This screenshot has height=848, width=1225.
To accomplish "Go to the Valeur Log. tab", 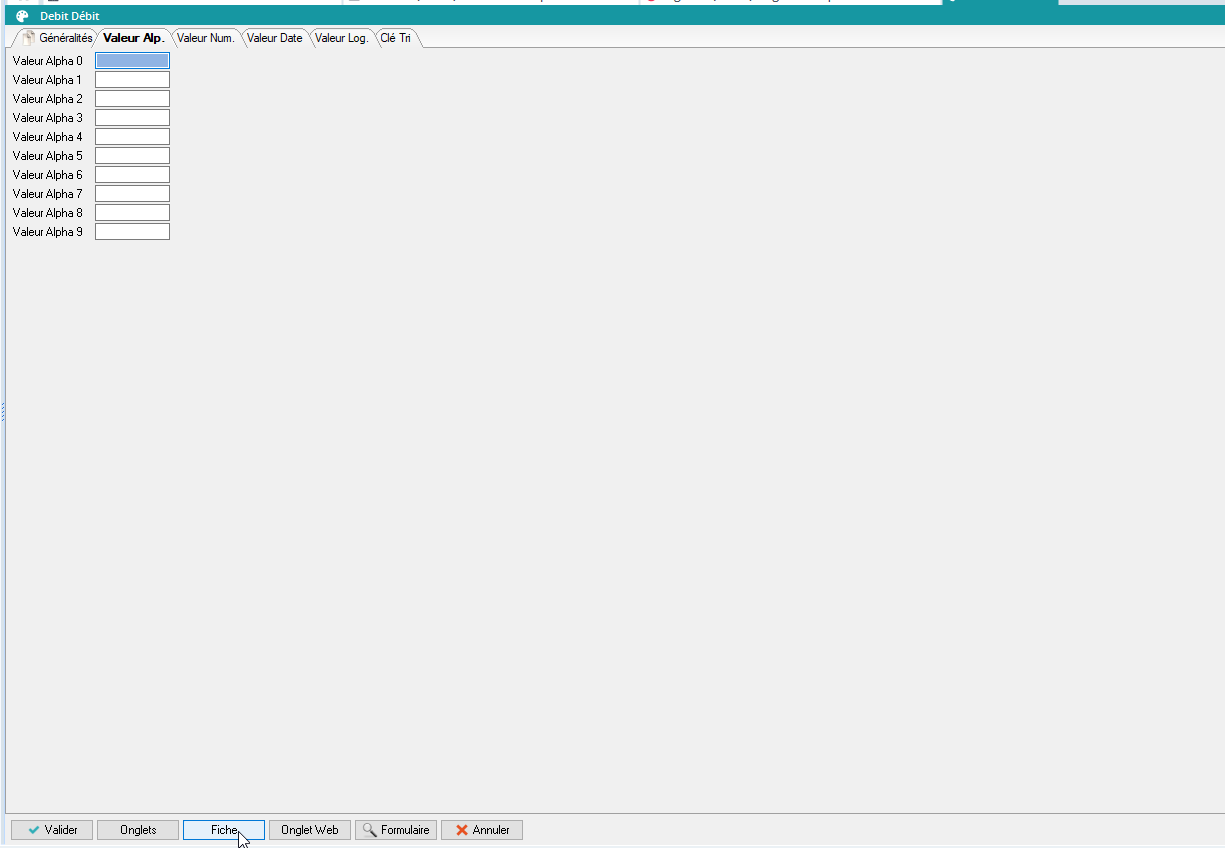I will 341,38.
